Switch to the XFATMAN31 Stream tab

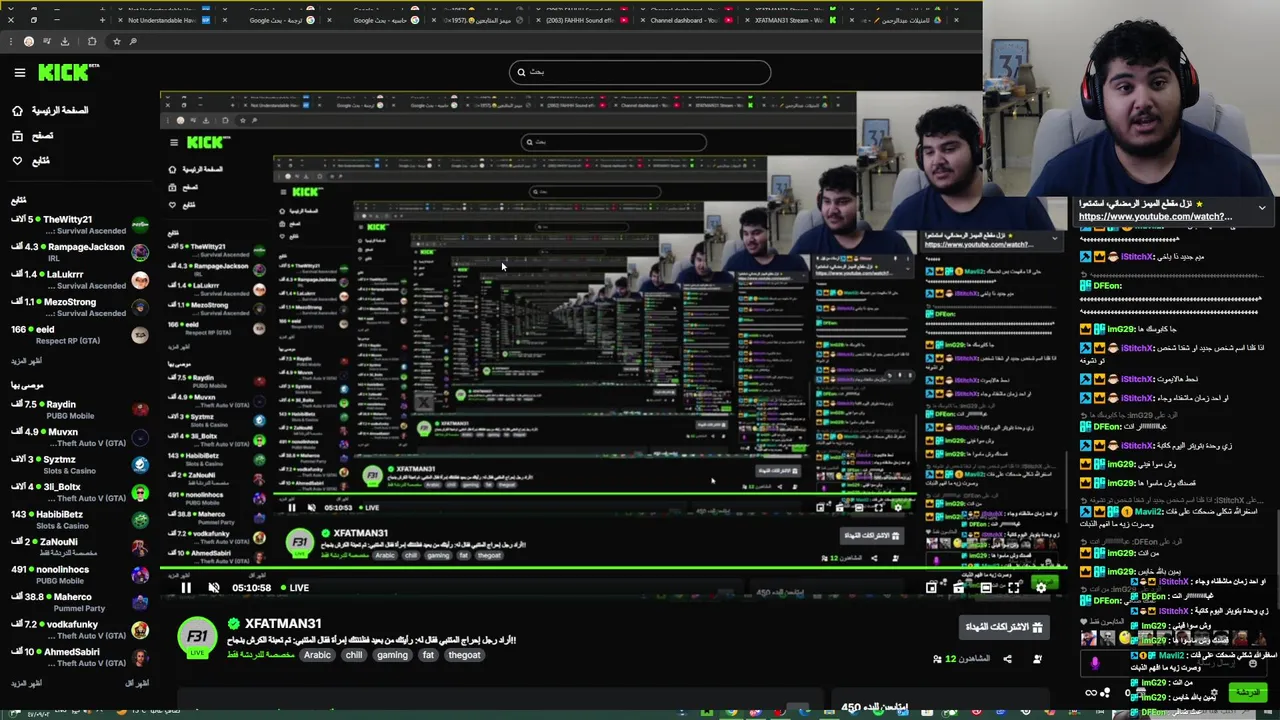(x=790, y=20)
